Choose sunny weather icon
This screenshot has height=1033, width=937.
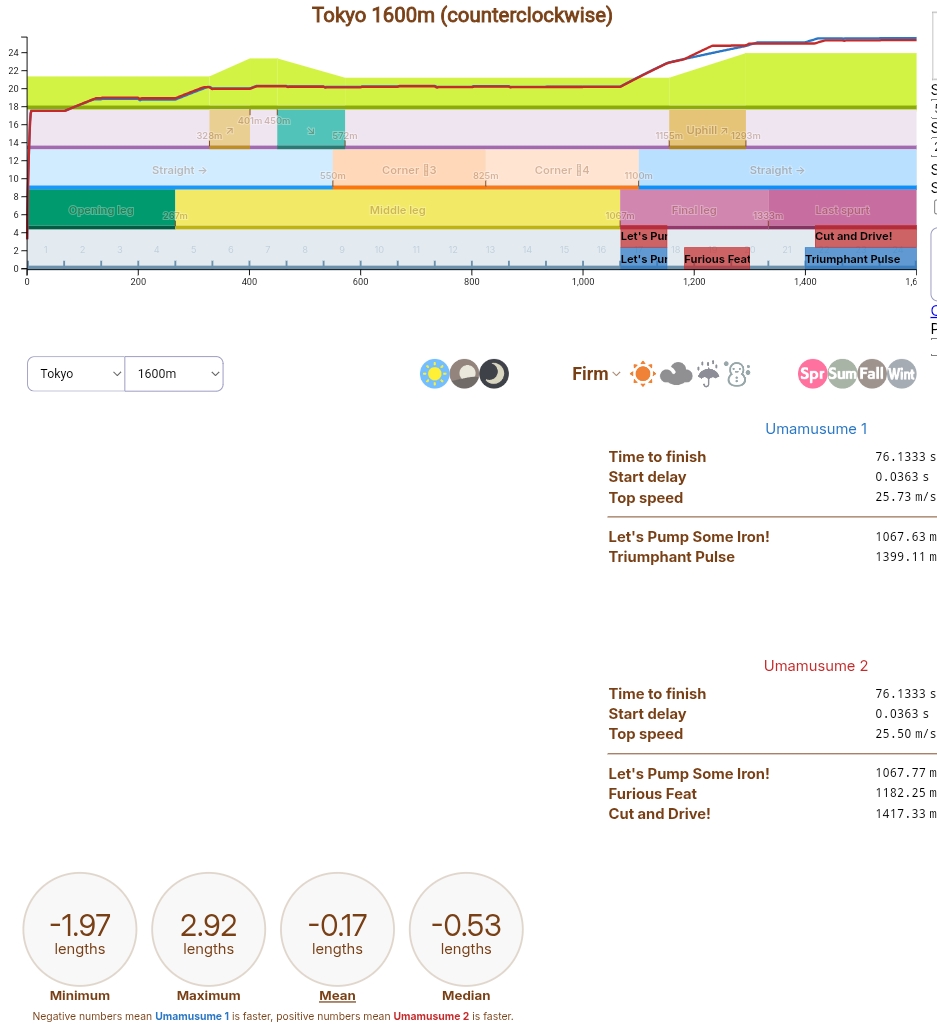tap(642, 374)
